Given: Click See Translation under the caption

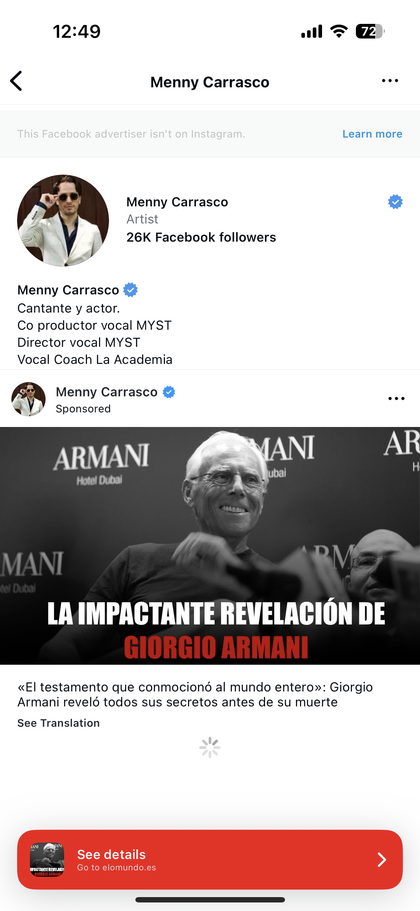Looking at the screenshot, I should pos(58,723).
